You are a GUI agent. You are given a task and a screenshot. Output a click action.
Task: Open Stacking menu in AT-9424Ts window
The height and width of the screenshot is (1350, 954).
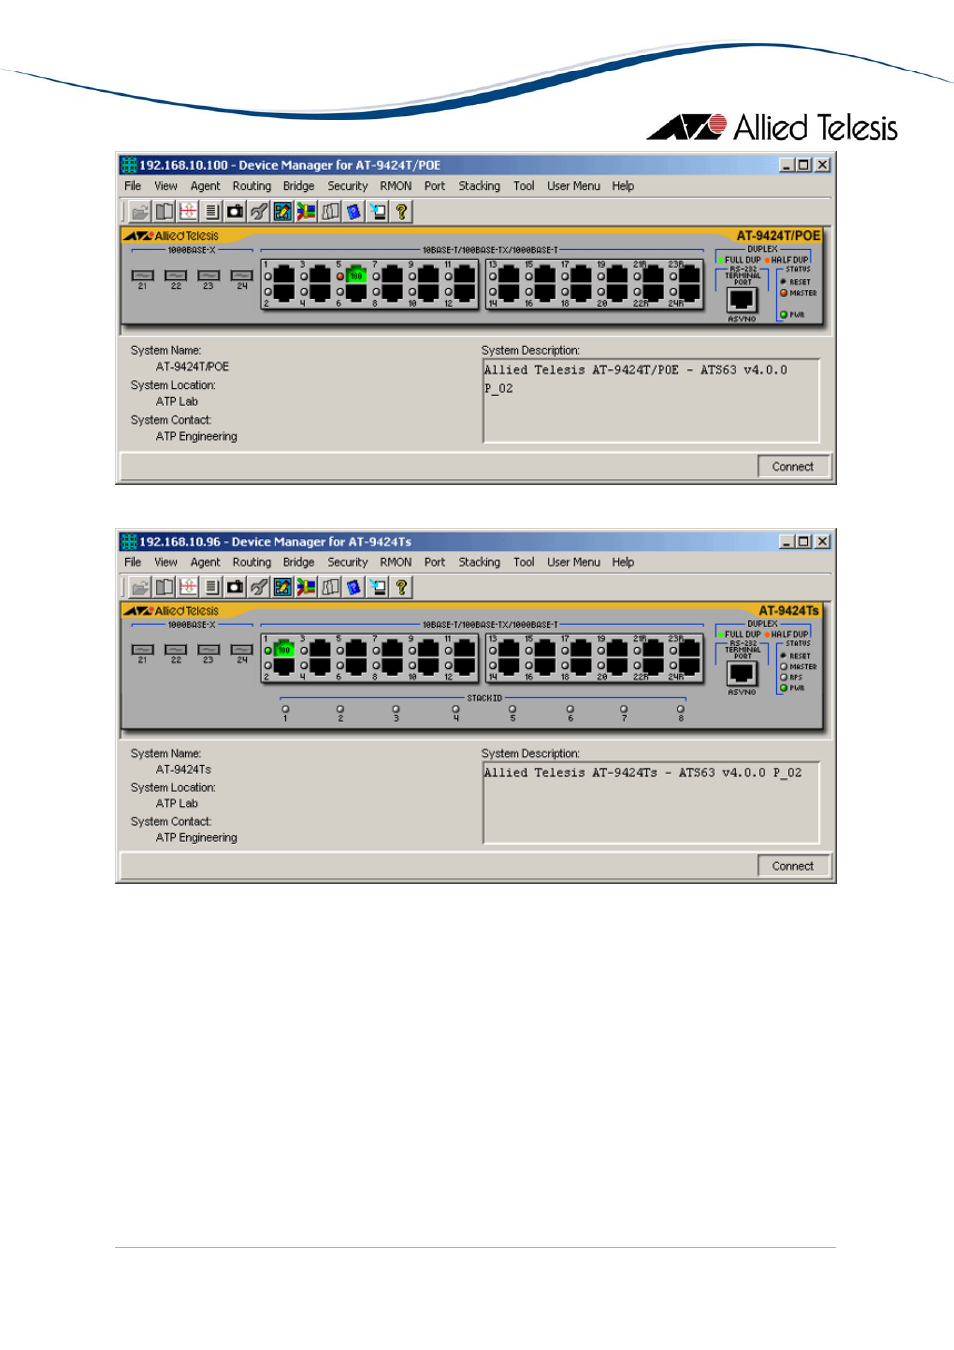coord(480,562)
